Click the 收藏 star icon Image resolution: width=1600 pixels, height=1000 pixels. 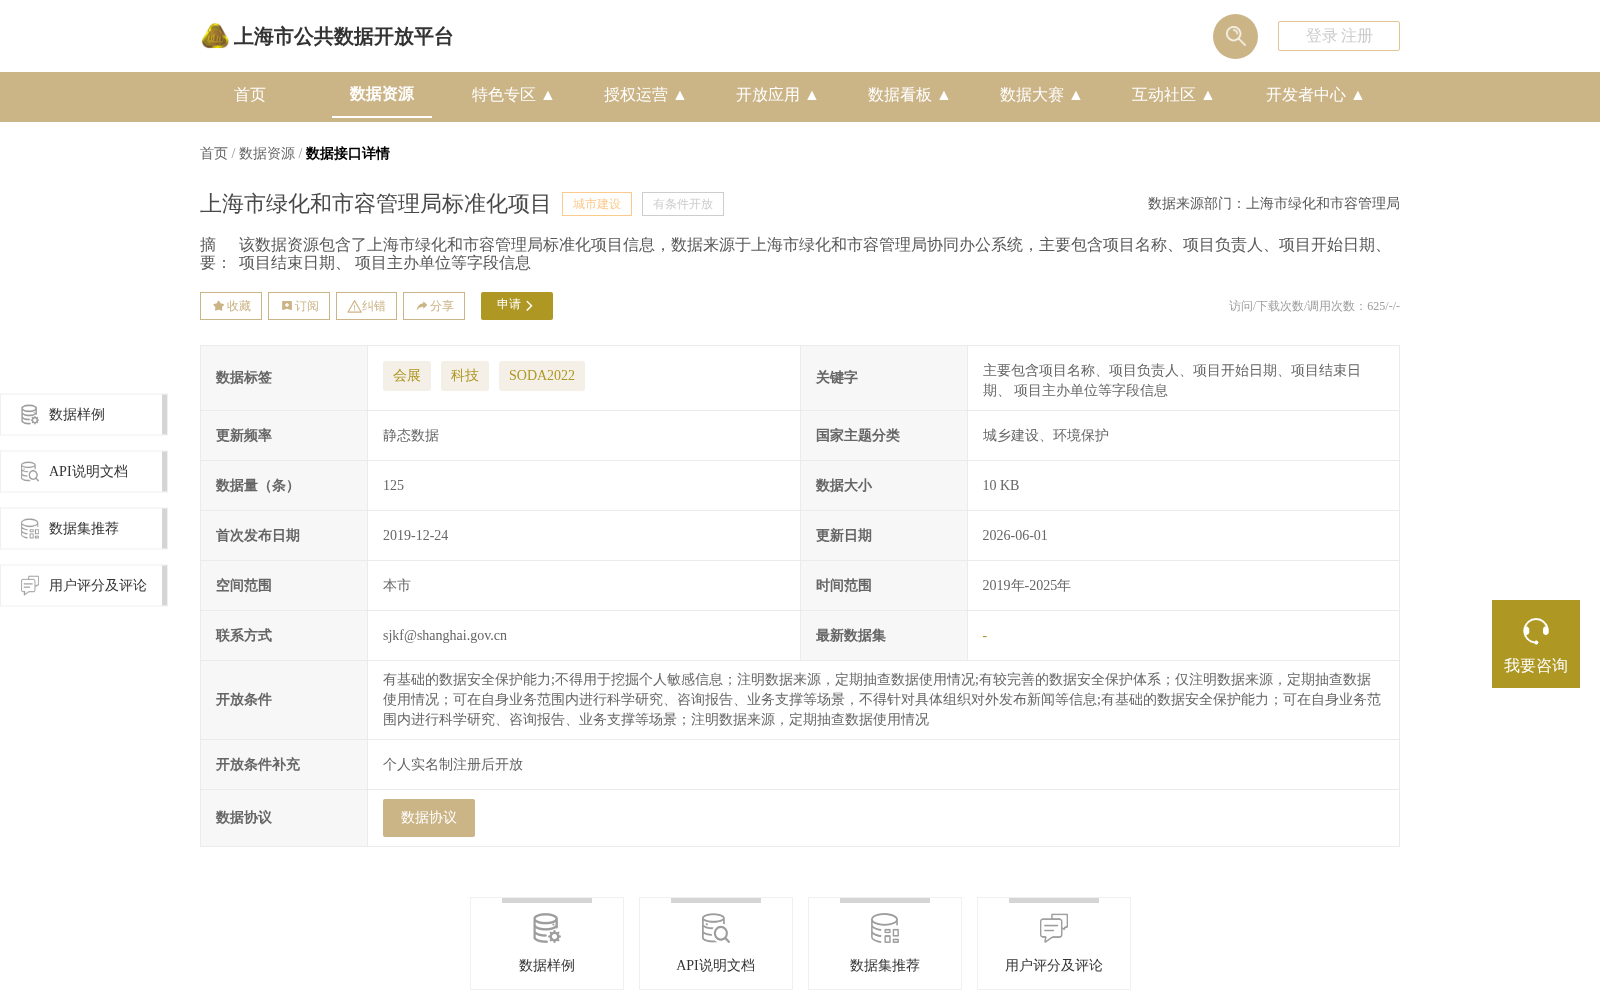(x=218, y=306)
